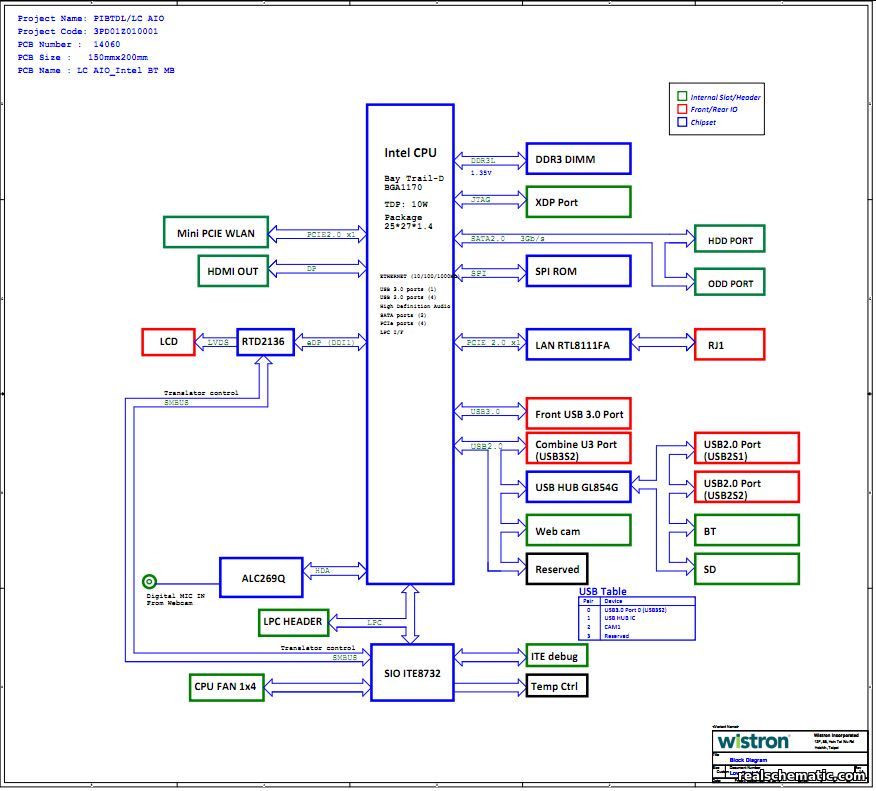Click the XDP Port block
876x791 pixels.
(578, 202)
